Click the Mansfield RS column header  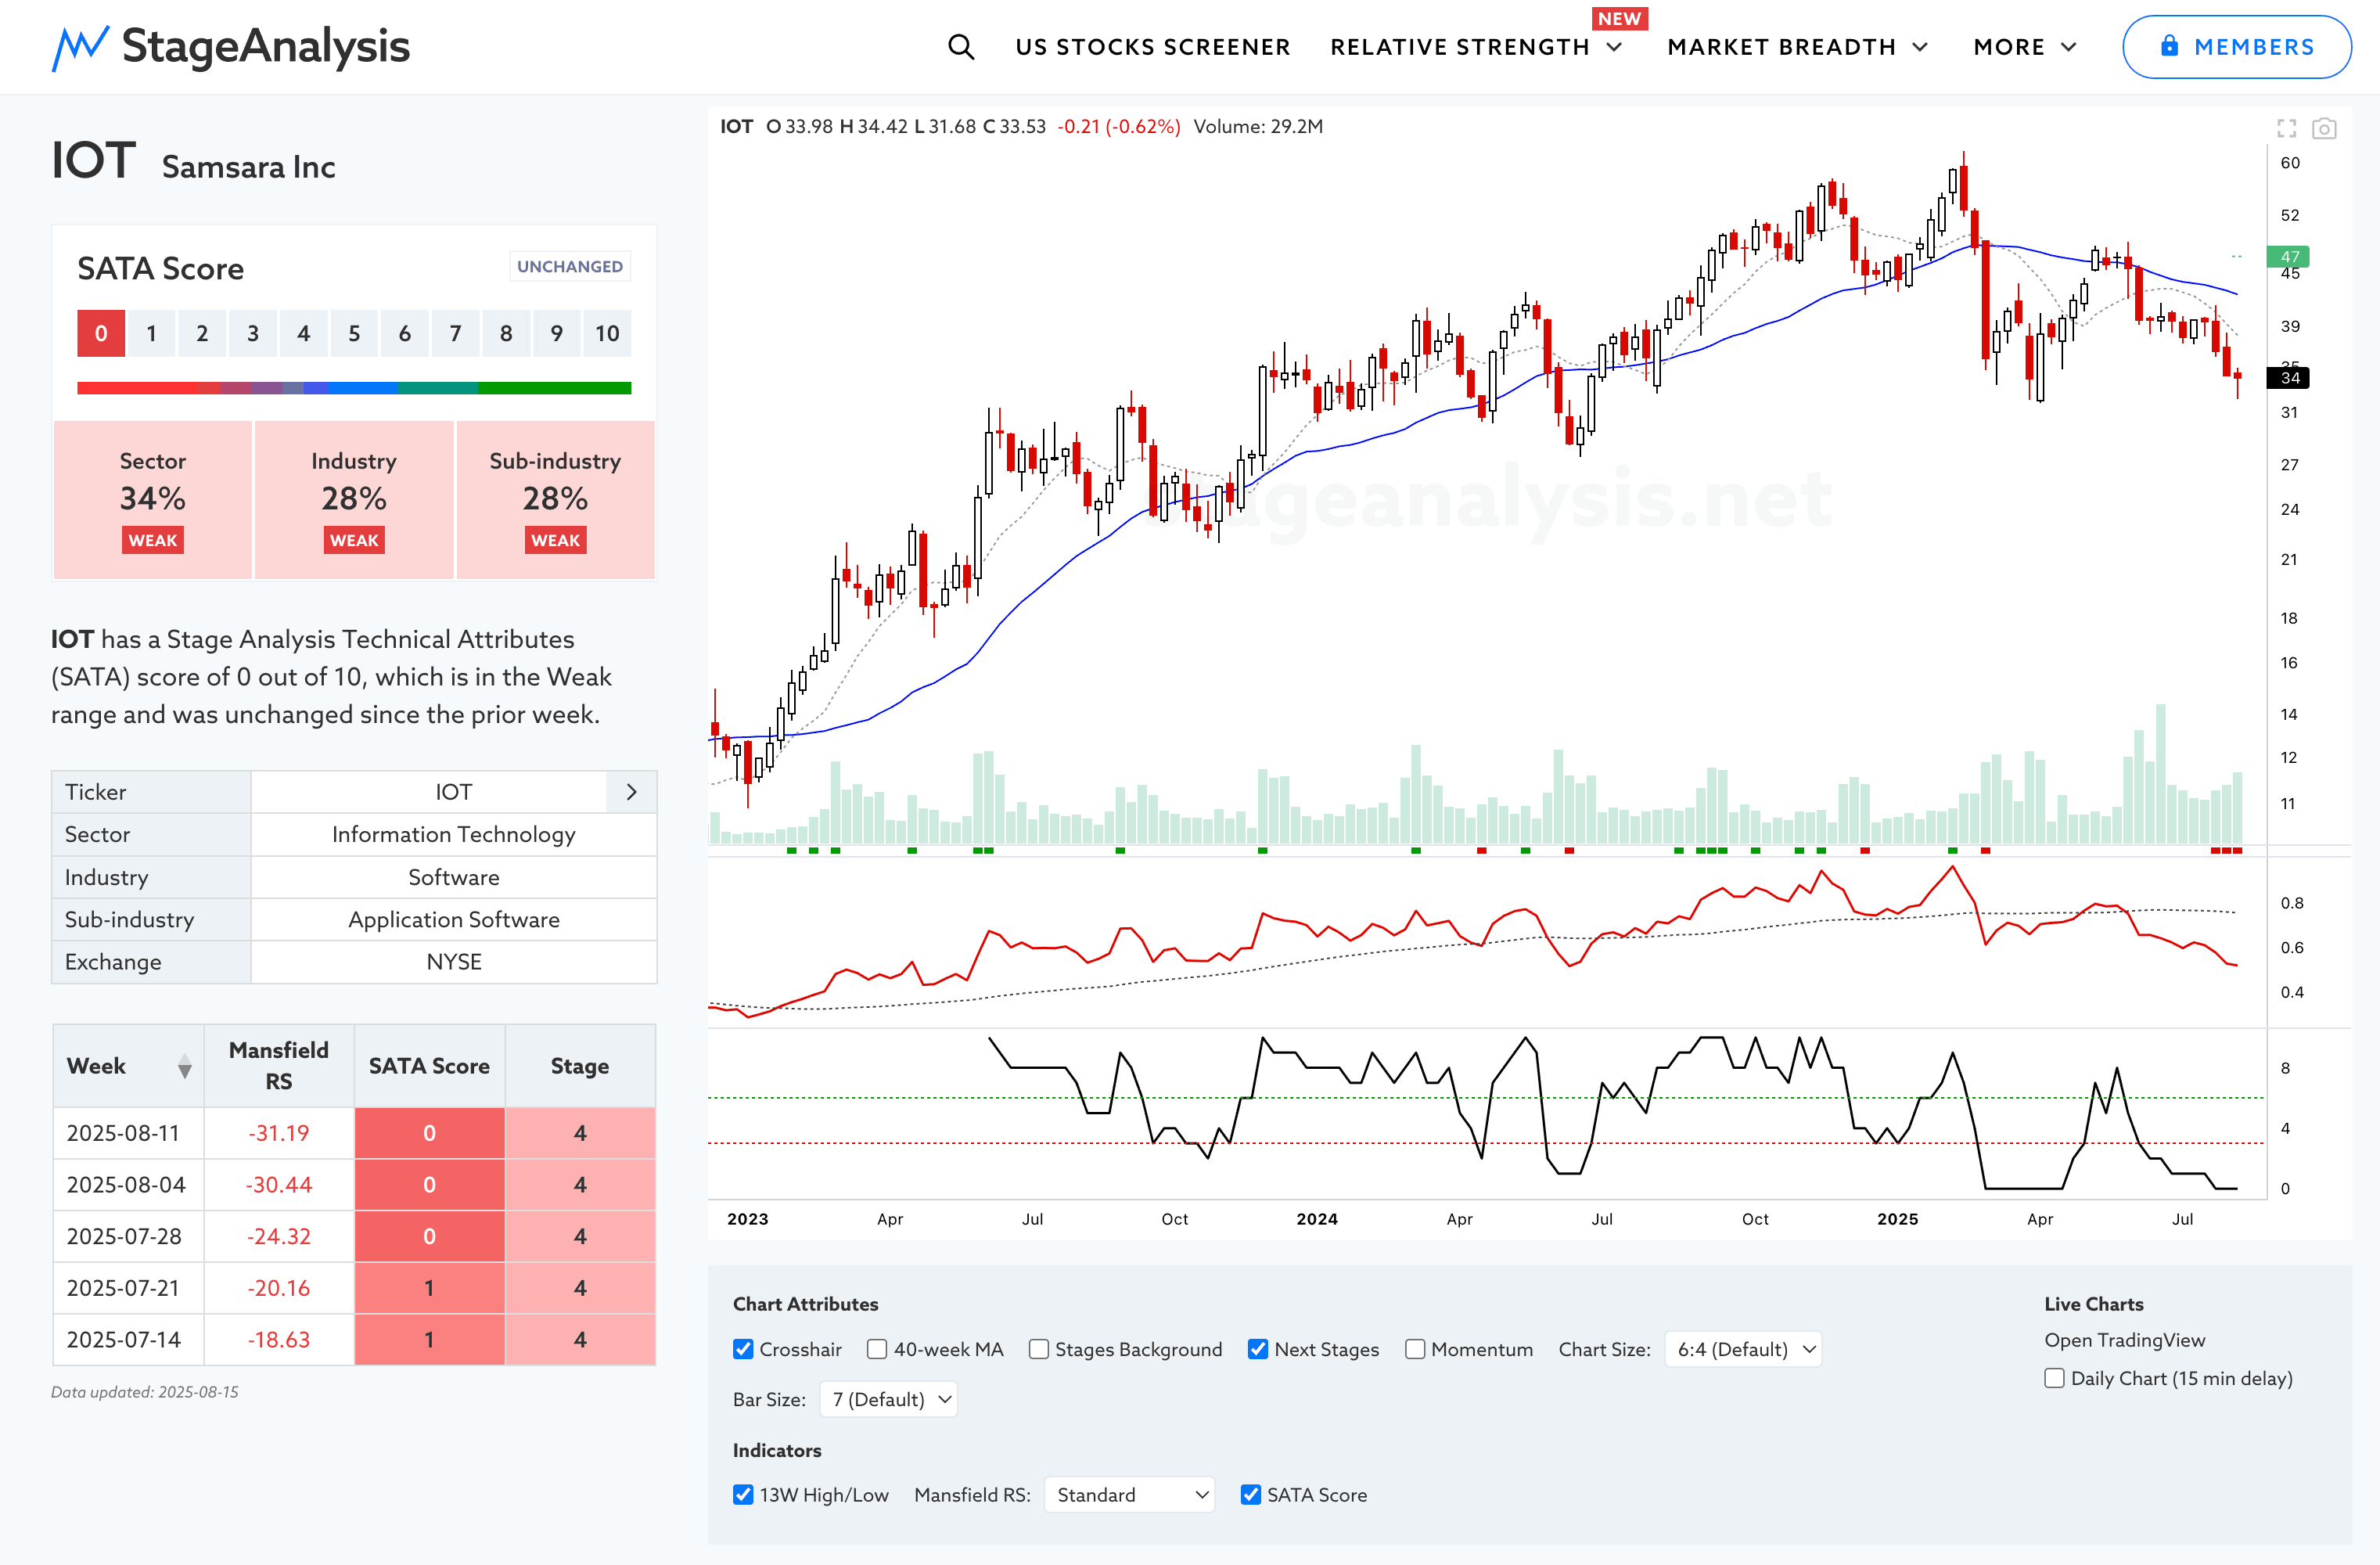279,1066
